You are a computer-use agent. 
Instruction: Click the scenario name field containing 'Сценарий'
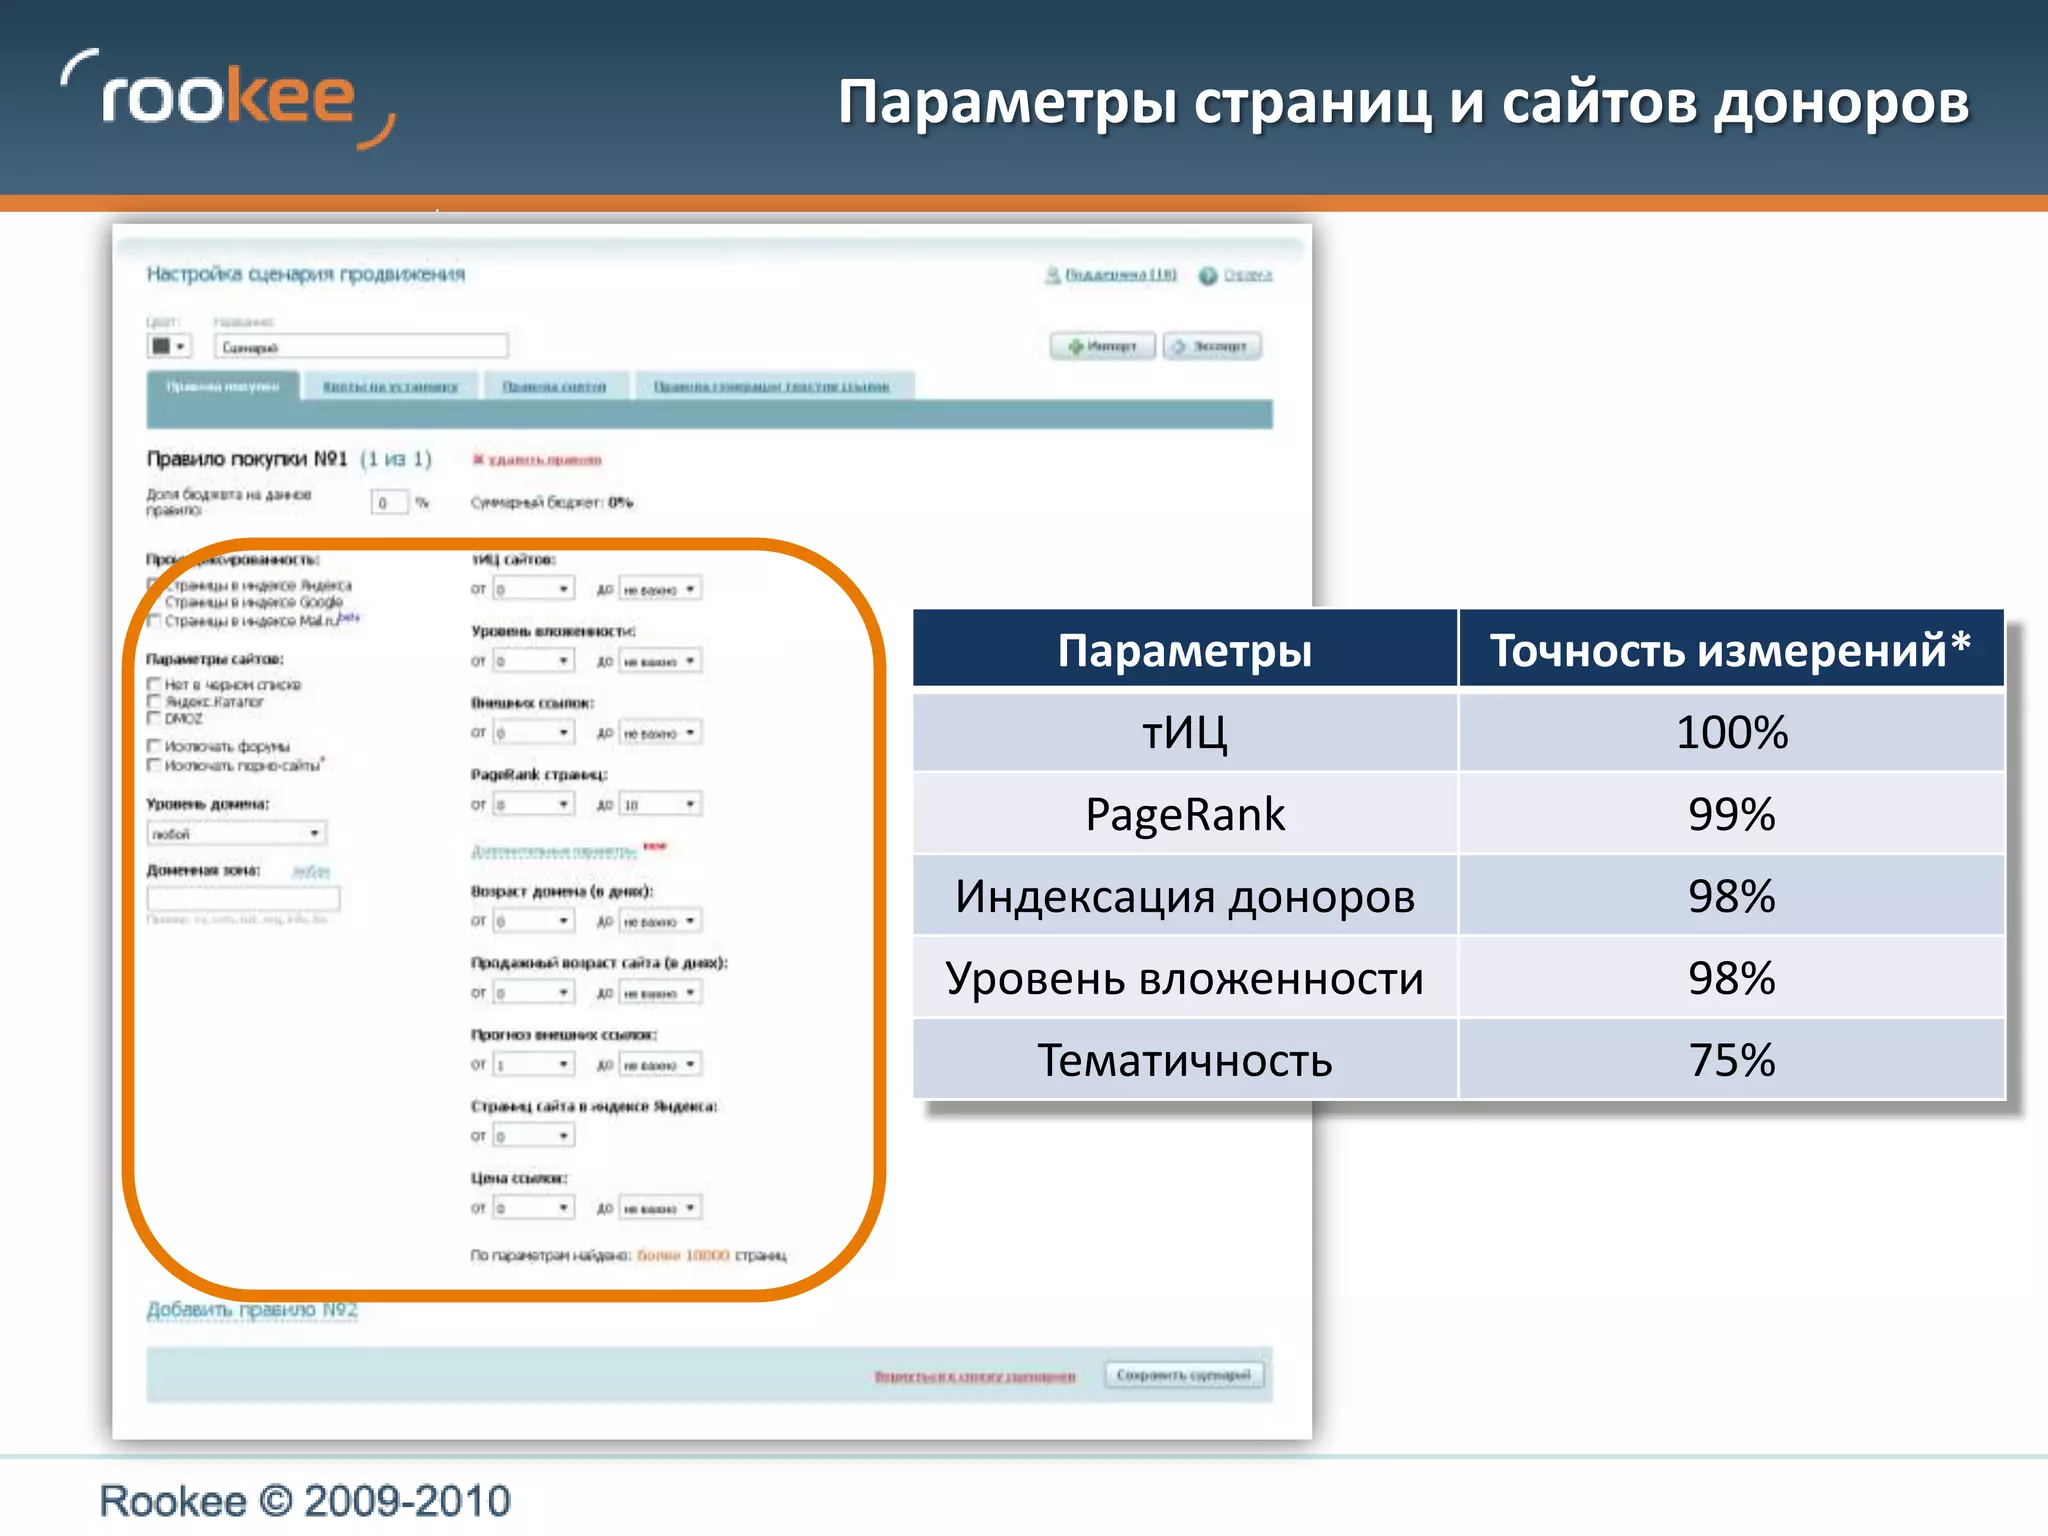(x=361, y=347)
